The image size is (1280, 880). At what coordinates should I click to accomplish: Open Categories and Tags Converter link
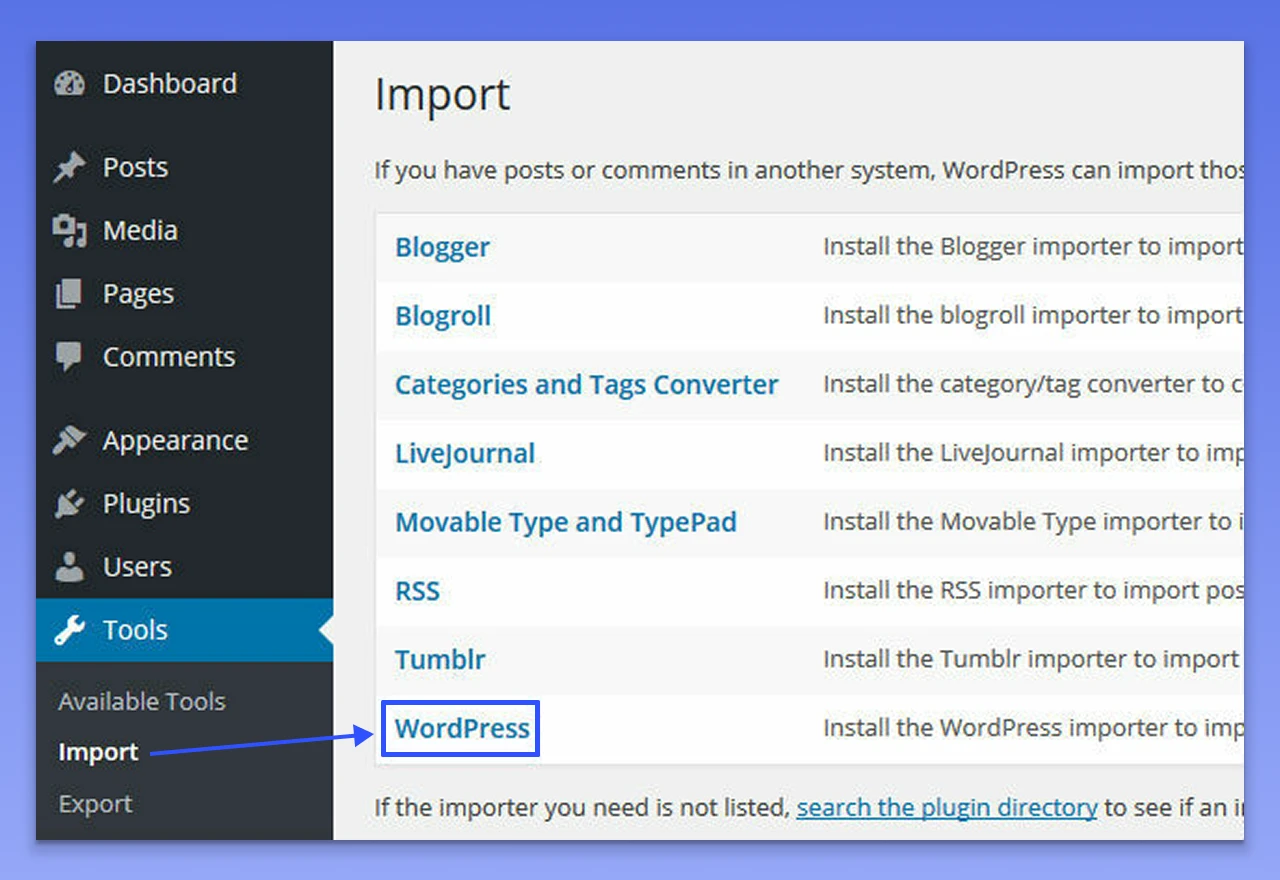pos(586,386)
